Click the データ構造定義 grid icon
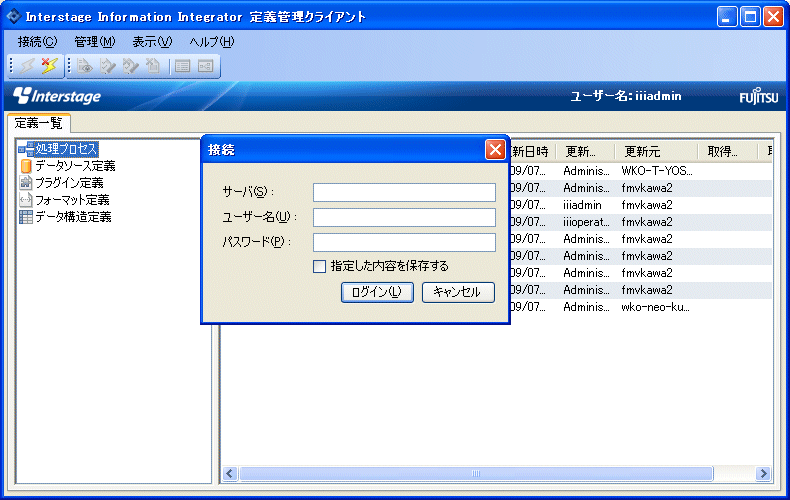 pos(26,217)
